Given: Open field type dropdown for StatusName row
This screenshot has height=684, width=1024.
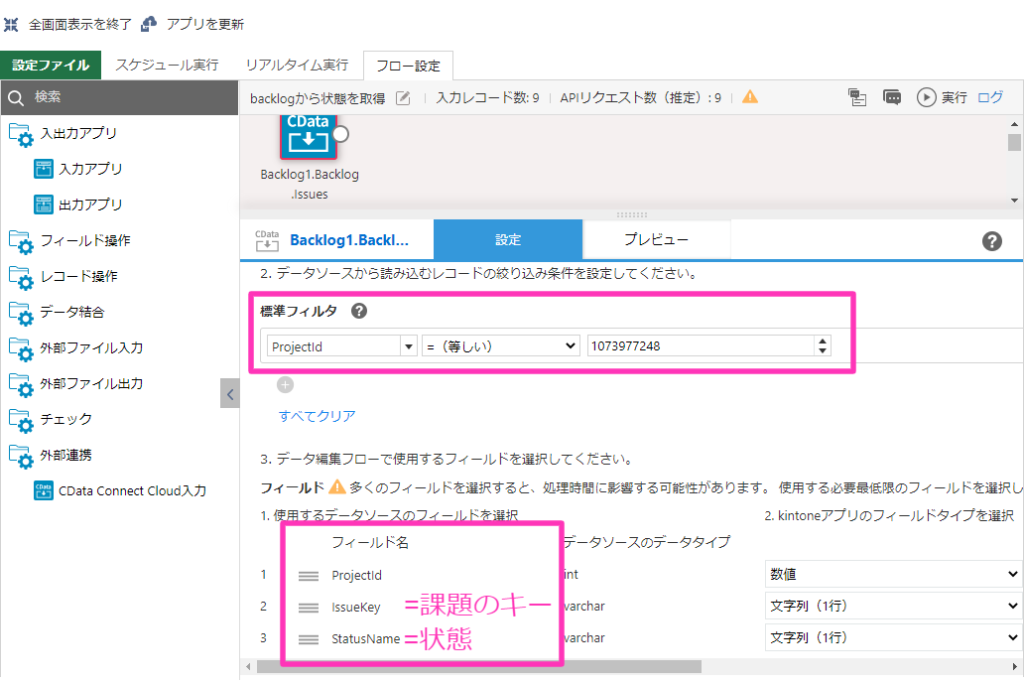Looking at the screenshot, I should click(893, 638).
